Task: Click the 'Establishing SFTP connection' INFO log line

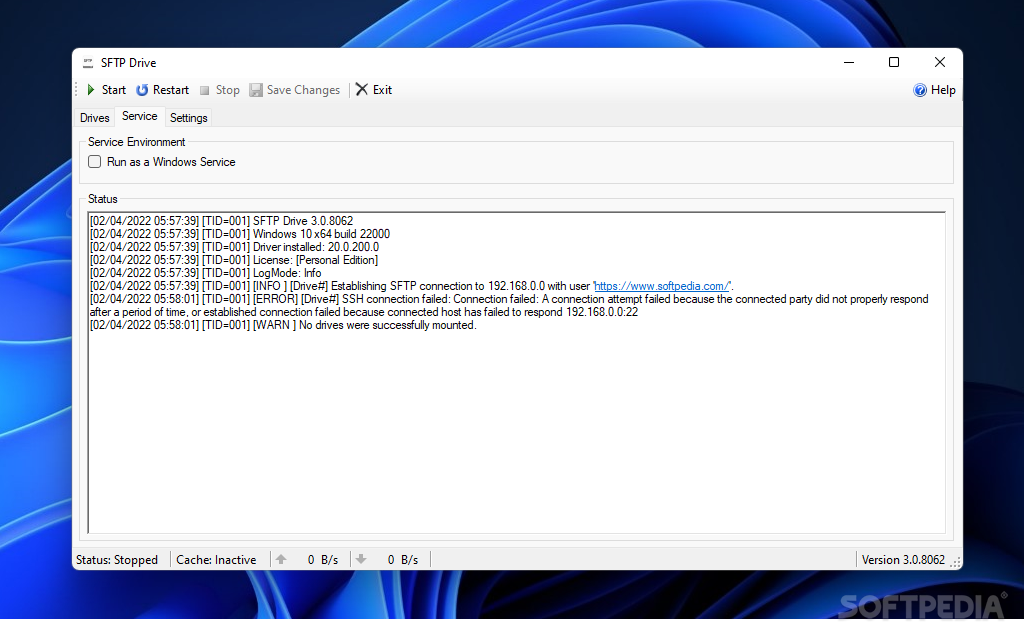Action: pyautogui.click(x=411, y=286)
